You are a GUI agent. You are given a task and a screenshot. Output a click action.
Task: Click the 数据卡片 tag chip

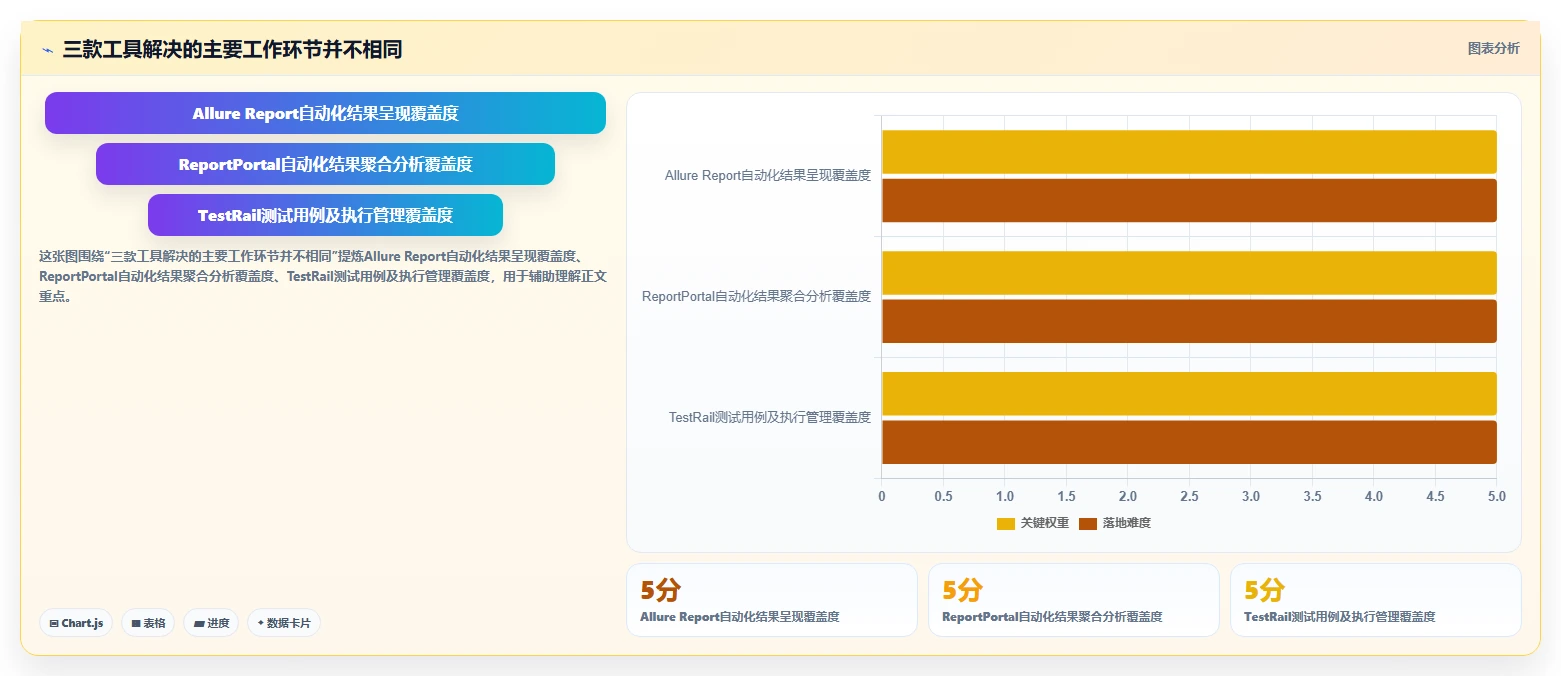284,623
